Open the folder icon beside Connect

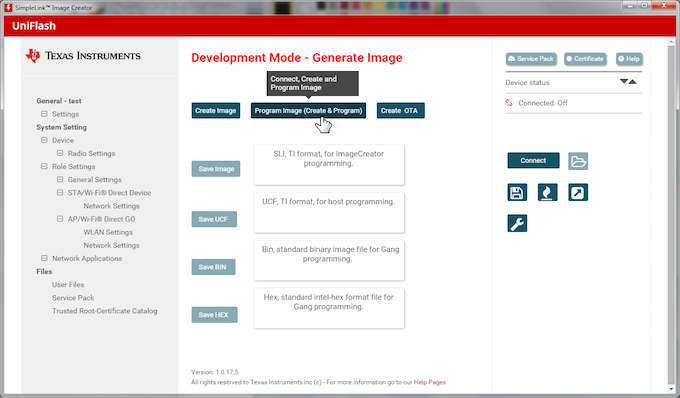click(x=578, y=161)
